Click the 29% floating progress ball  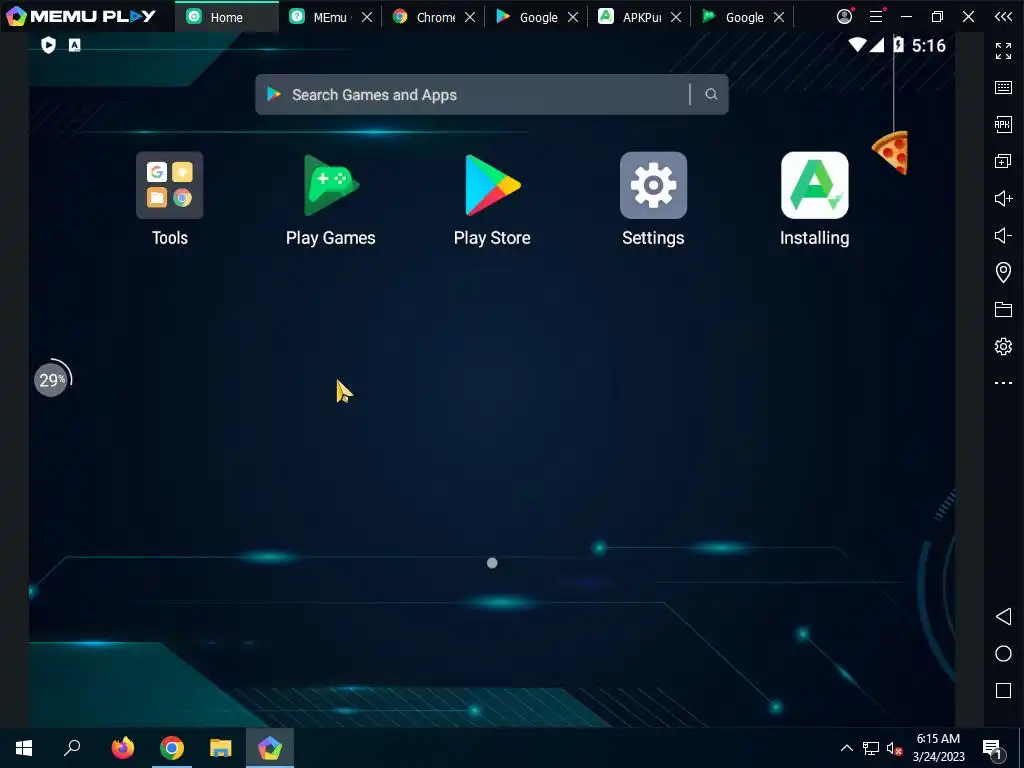[x=52, y=379]
